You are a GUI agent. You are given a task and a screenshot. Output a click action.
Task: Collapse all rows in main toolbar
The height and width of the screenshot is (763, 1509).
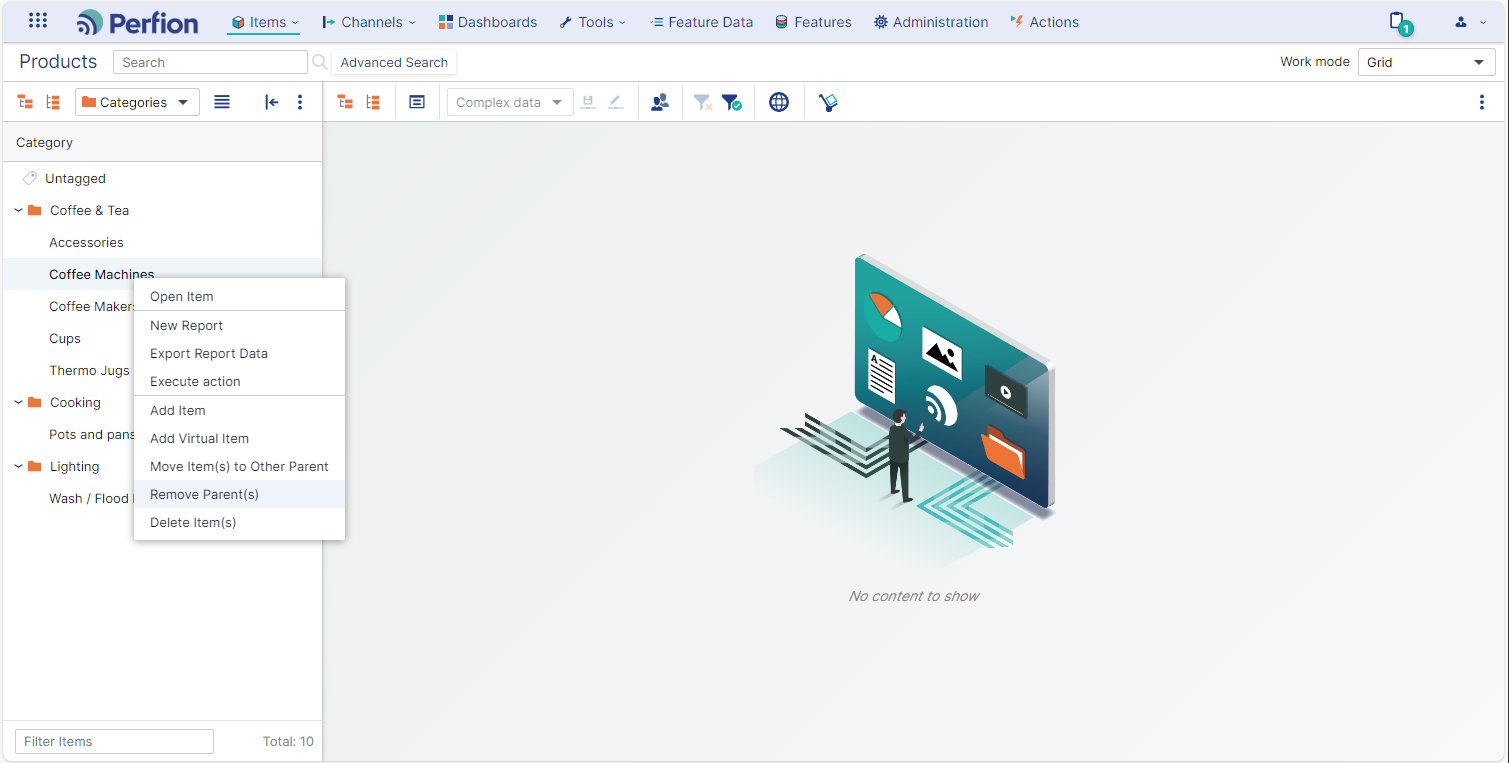point(373,102)
